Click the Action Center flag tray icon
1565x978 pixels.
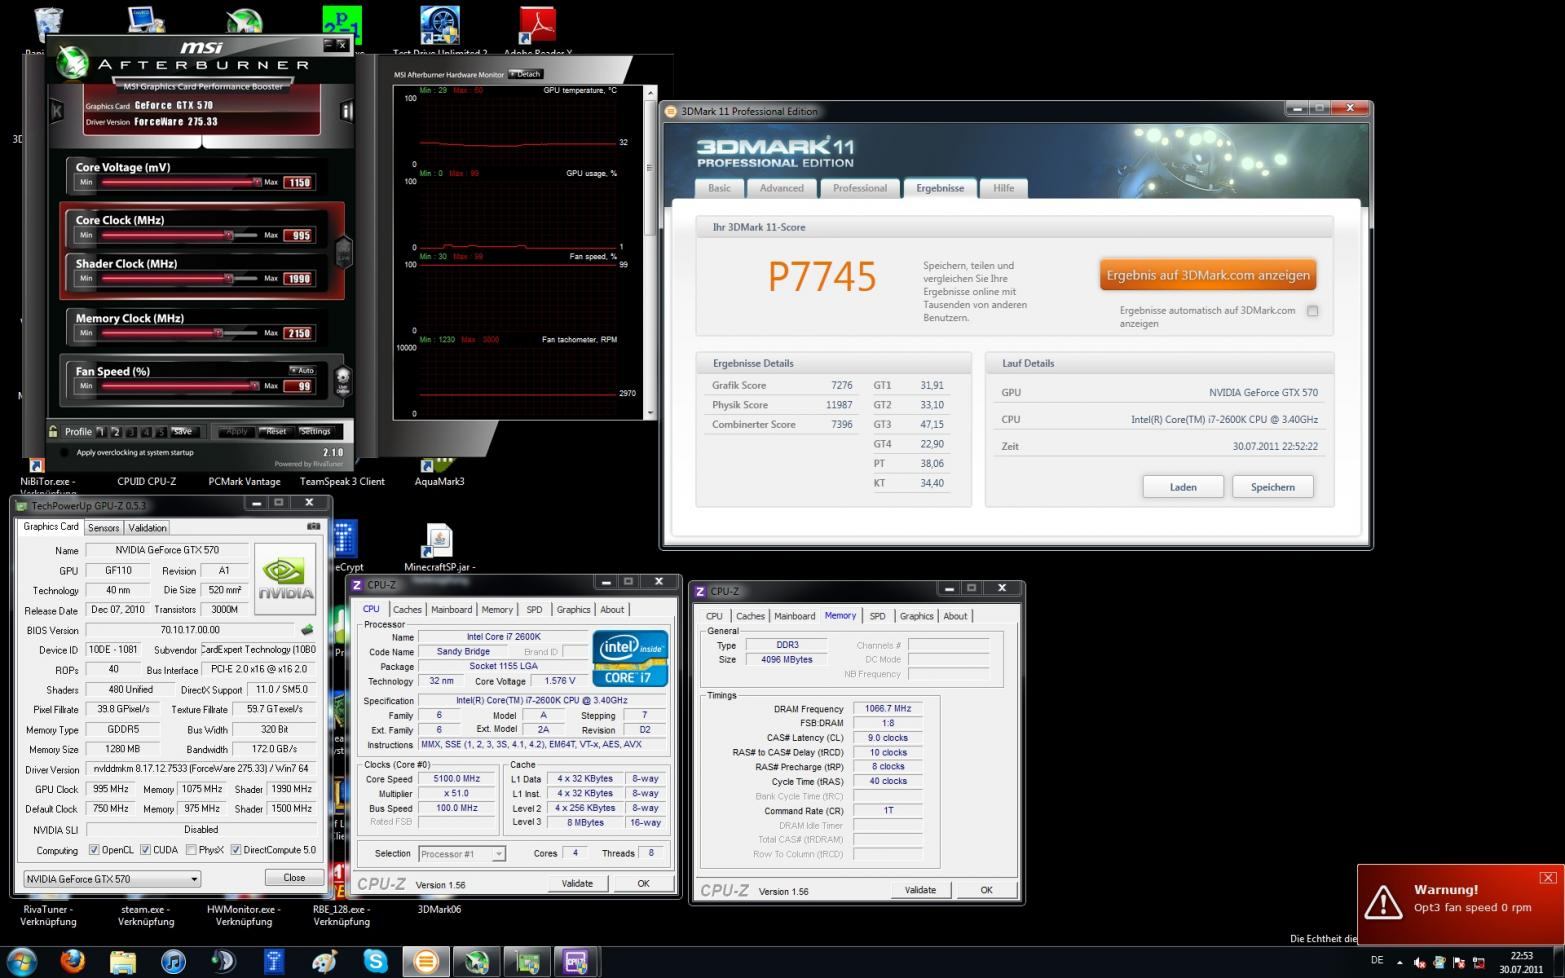click(1459, 962)
